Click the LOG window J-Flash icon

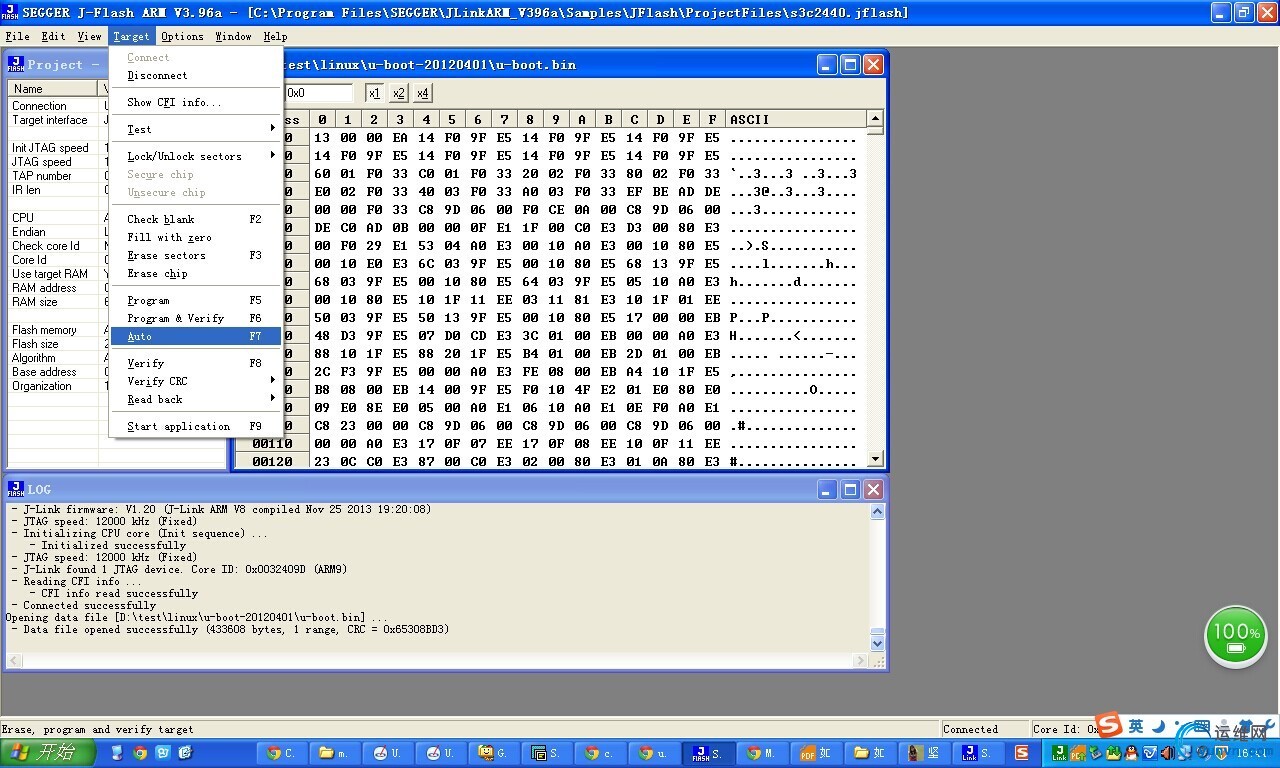point(16,489)
